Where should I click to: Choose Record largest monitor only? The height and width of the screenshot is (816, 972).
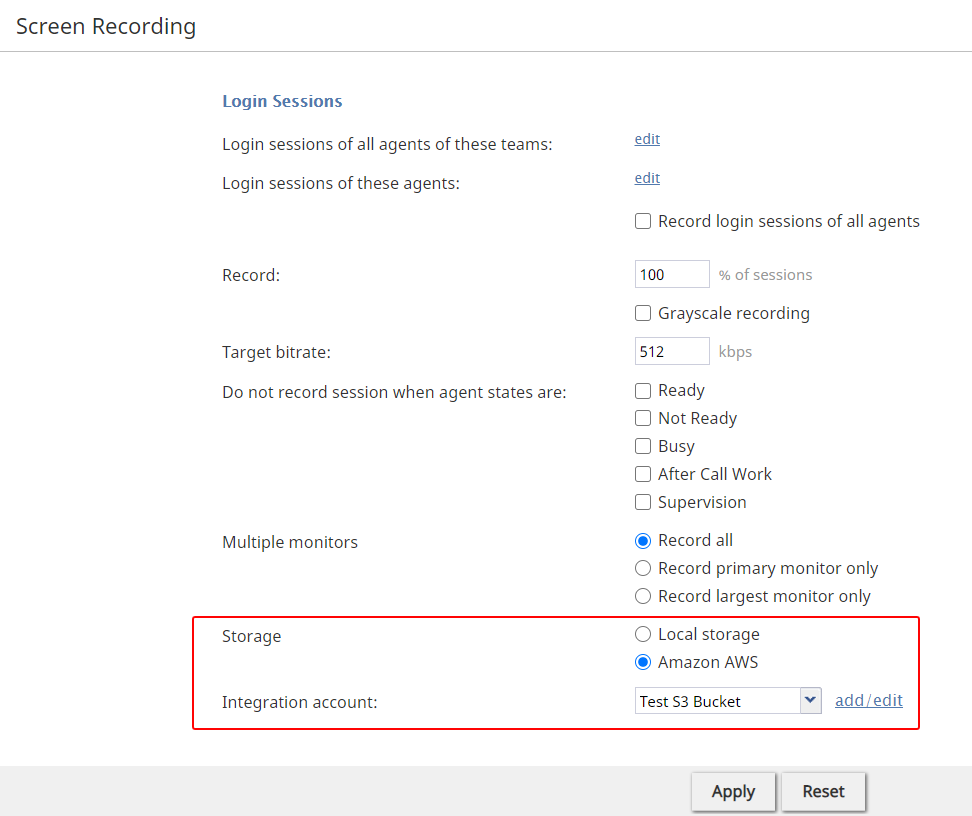click(643, 596)
